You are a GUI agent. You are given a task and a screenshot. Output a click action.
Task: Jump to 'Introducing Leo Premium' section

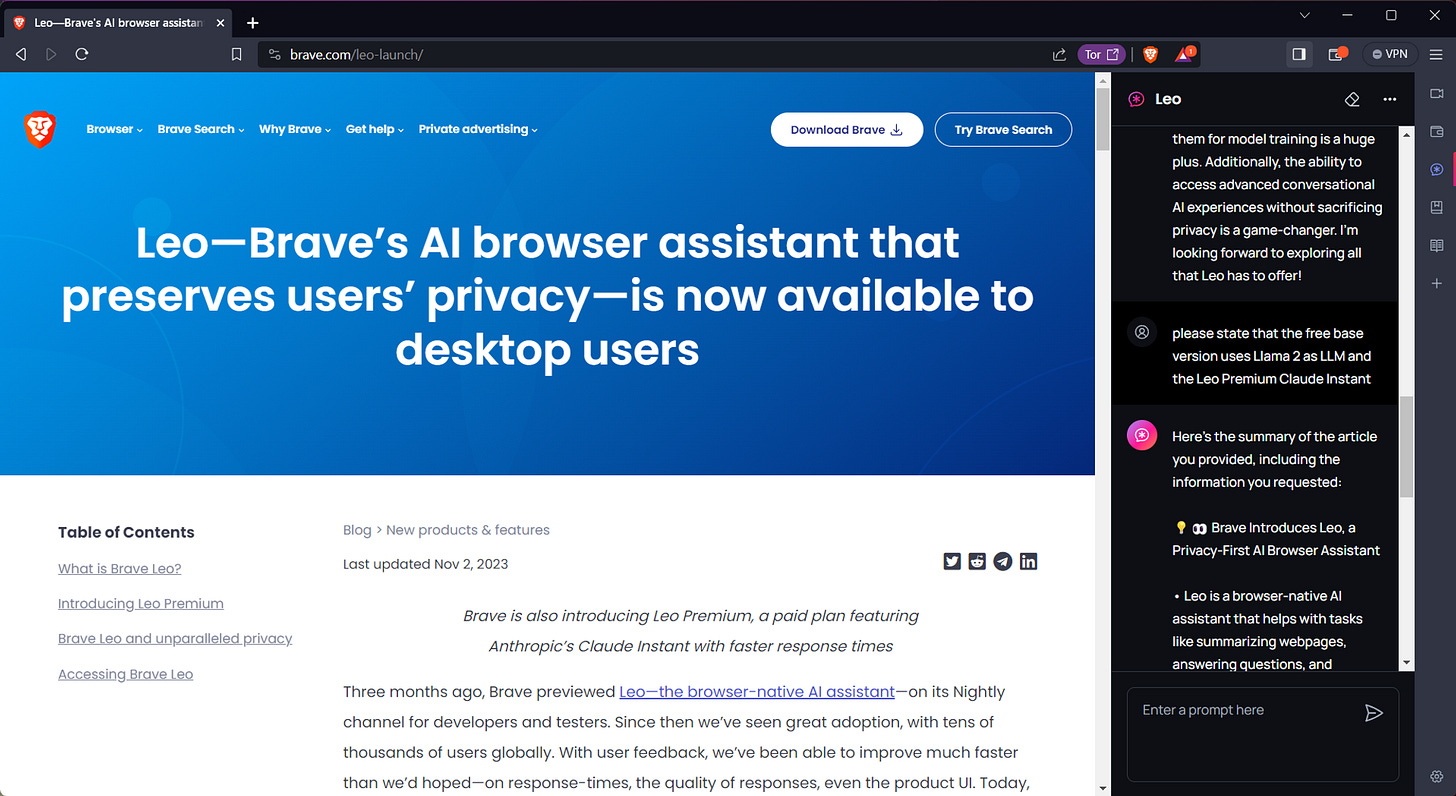[141, 604]
